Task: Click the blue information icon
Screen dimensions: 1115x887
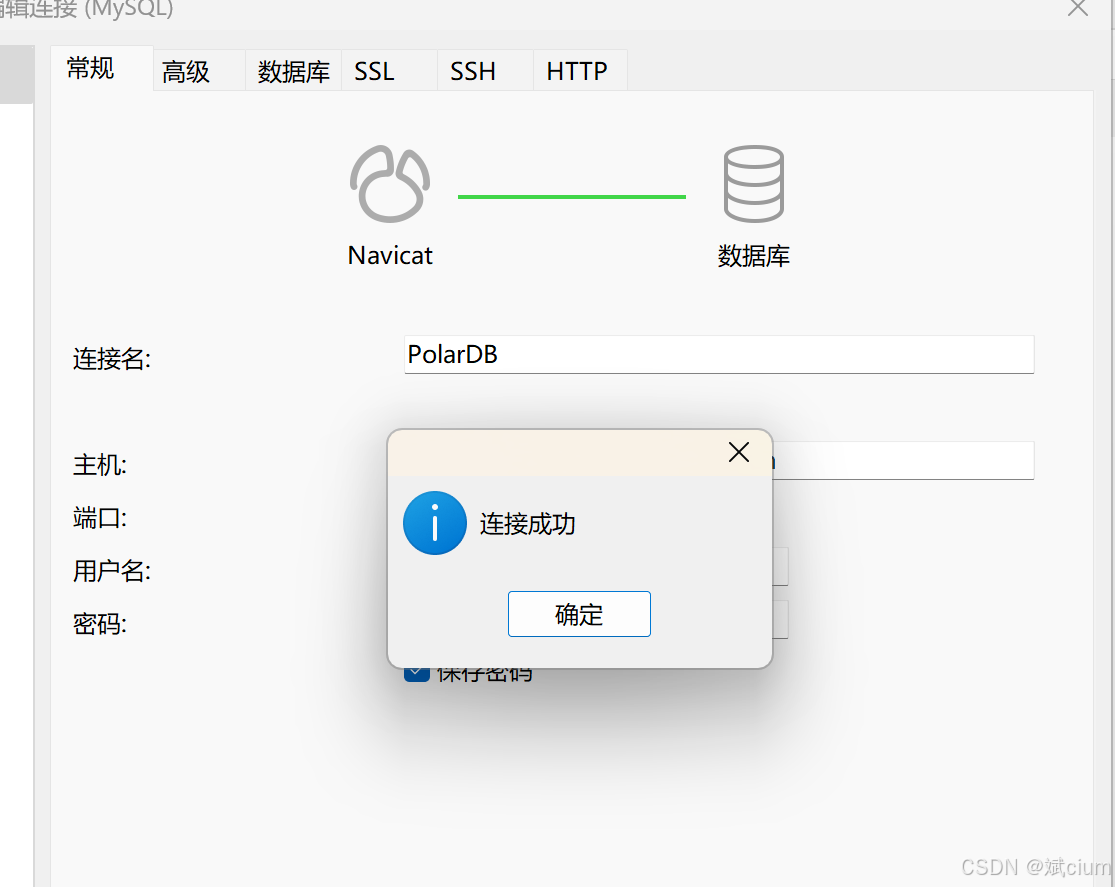Action: click(434, 523)
